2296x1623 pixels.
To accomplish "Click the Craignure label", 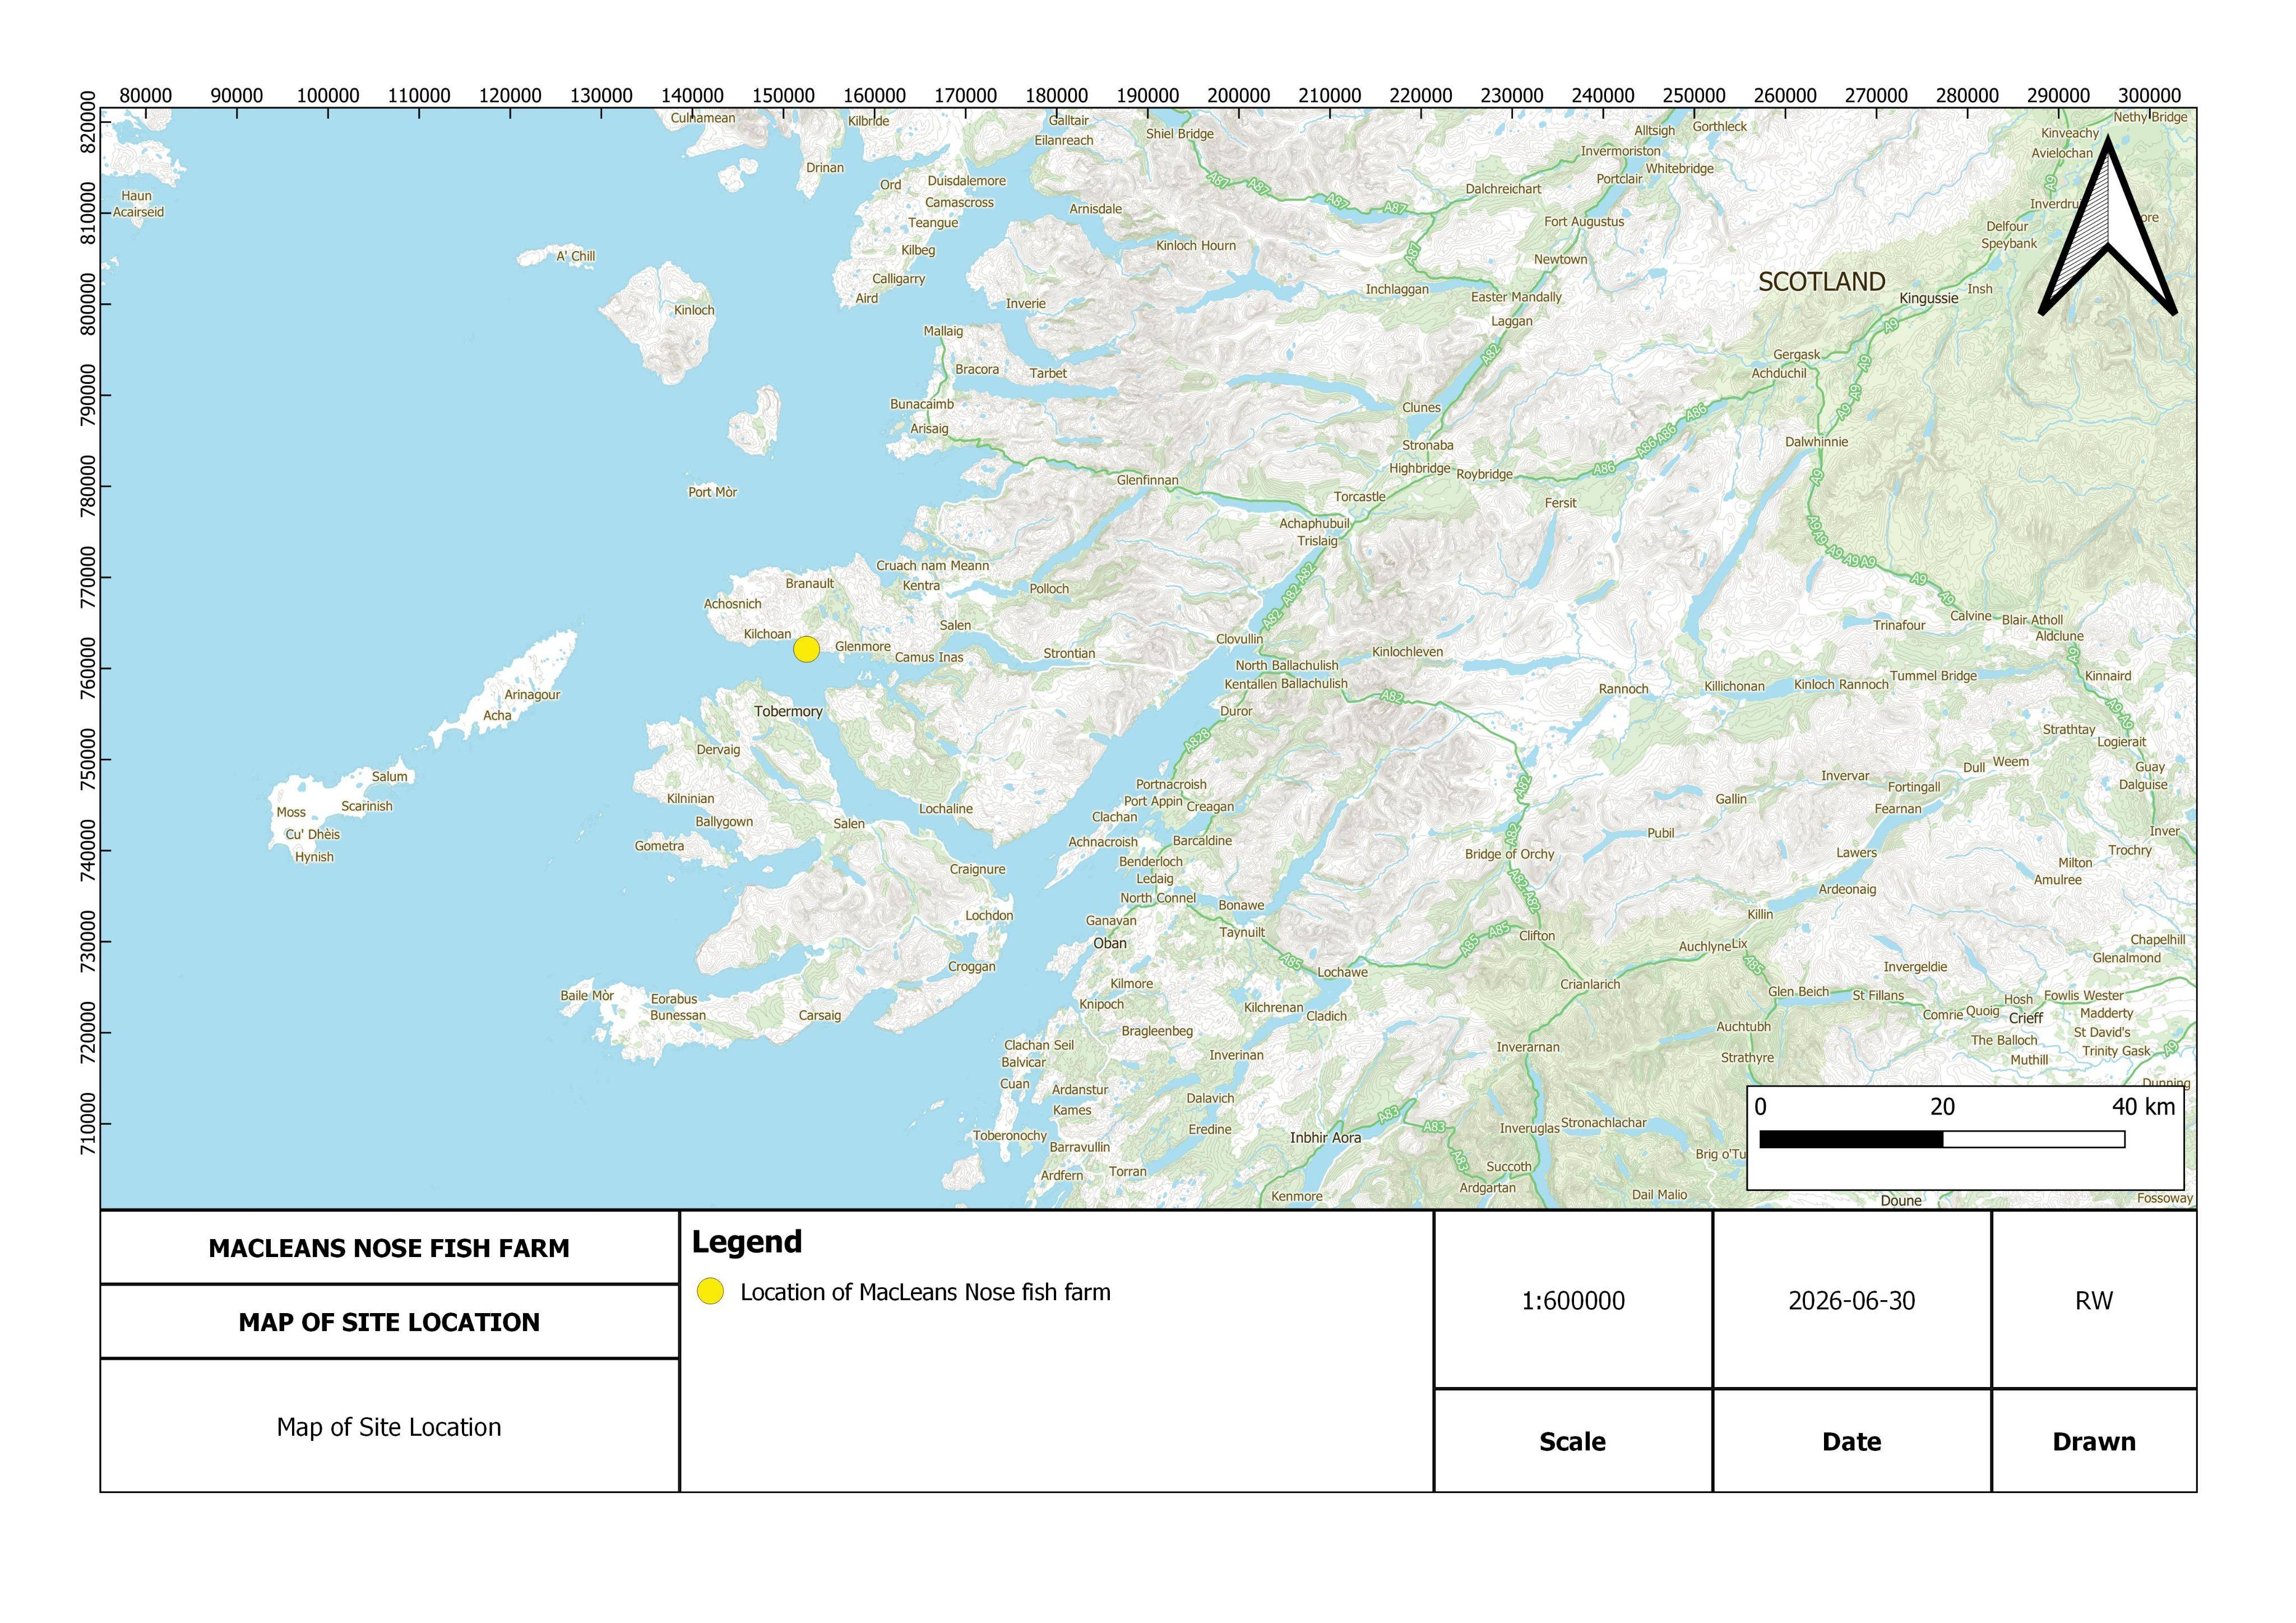I will click(977, 869).
